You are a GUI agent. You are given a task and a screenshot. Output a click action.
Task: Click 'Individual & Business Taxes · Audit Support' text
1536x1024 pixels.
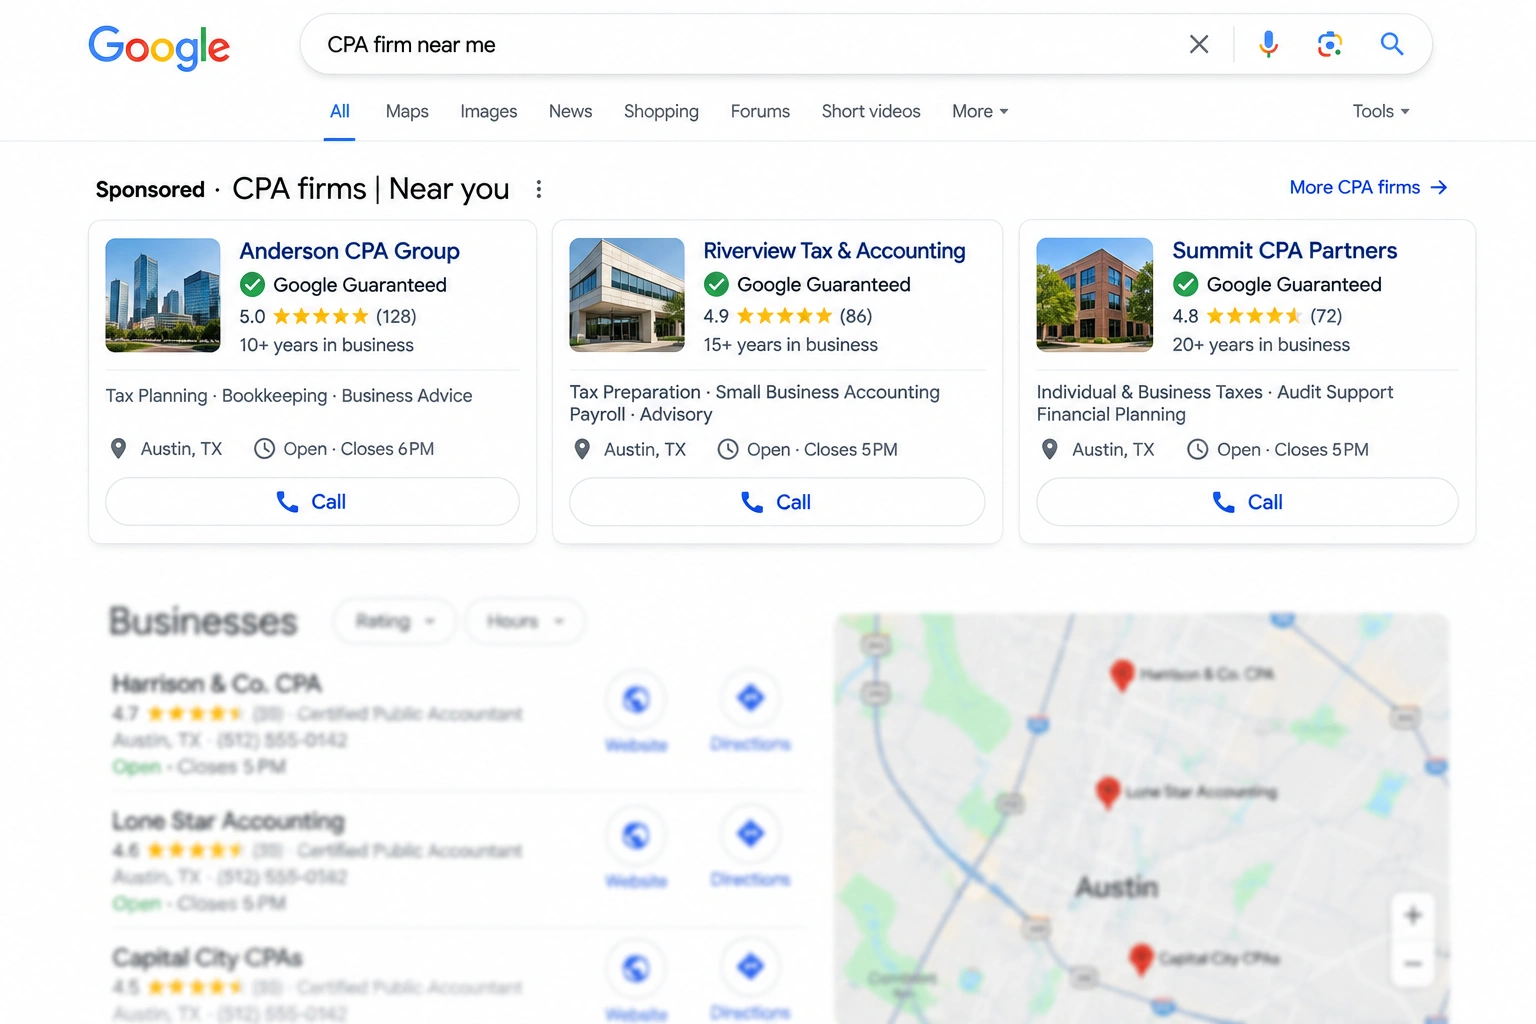pyautogui.click(x=1215, y=392)
